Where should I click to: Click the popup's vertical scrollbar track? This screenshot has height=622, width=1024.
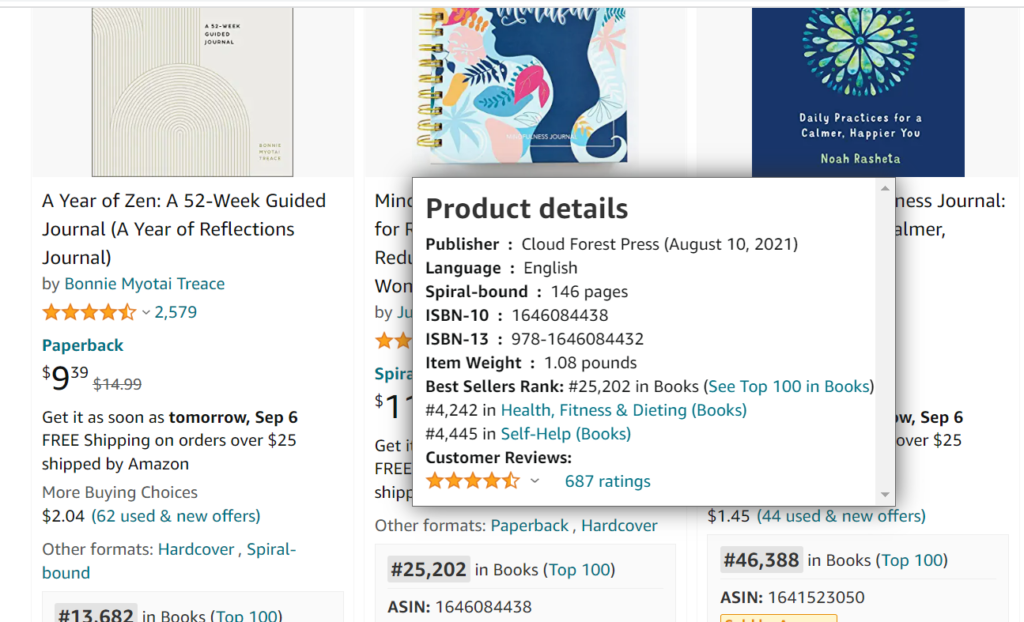[x=885, y=341]
